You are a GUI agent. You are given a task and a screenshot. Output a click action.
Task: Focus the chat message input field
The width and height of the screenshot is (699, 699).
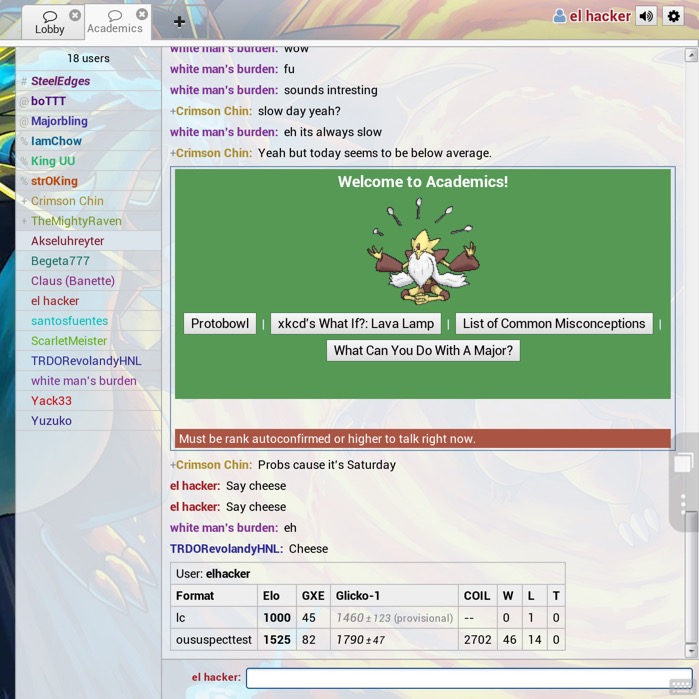coord(469,678)
